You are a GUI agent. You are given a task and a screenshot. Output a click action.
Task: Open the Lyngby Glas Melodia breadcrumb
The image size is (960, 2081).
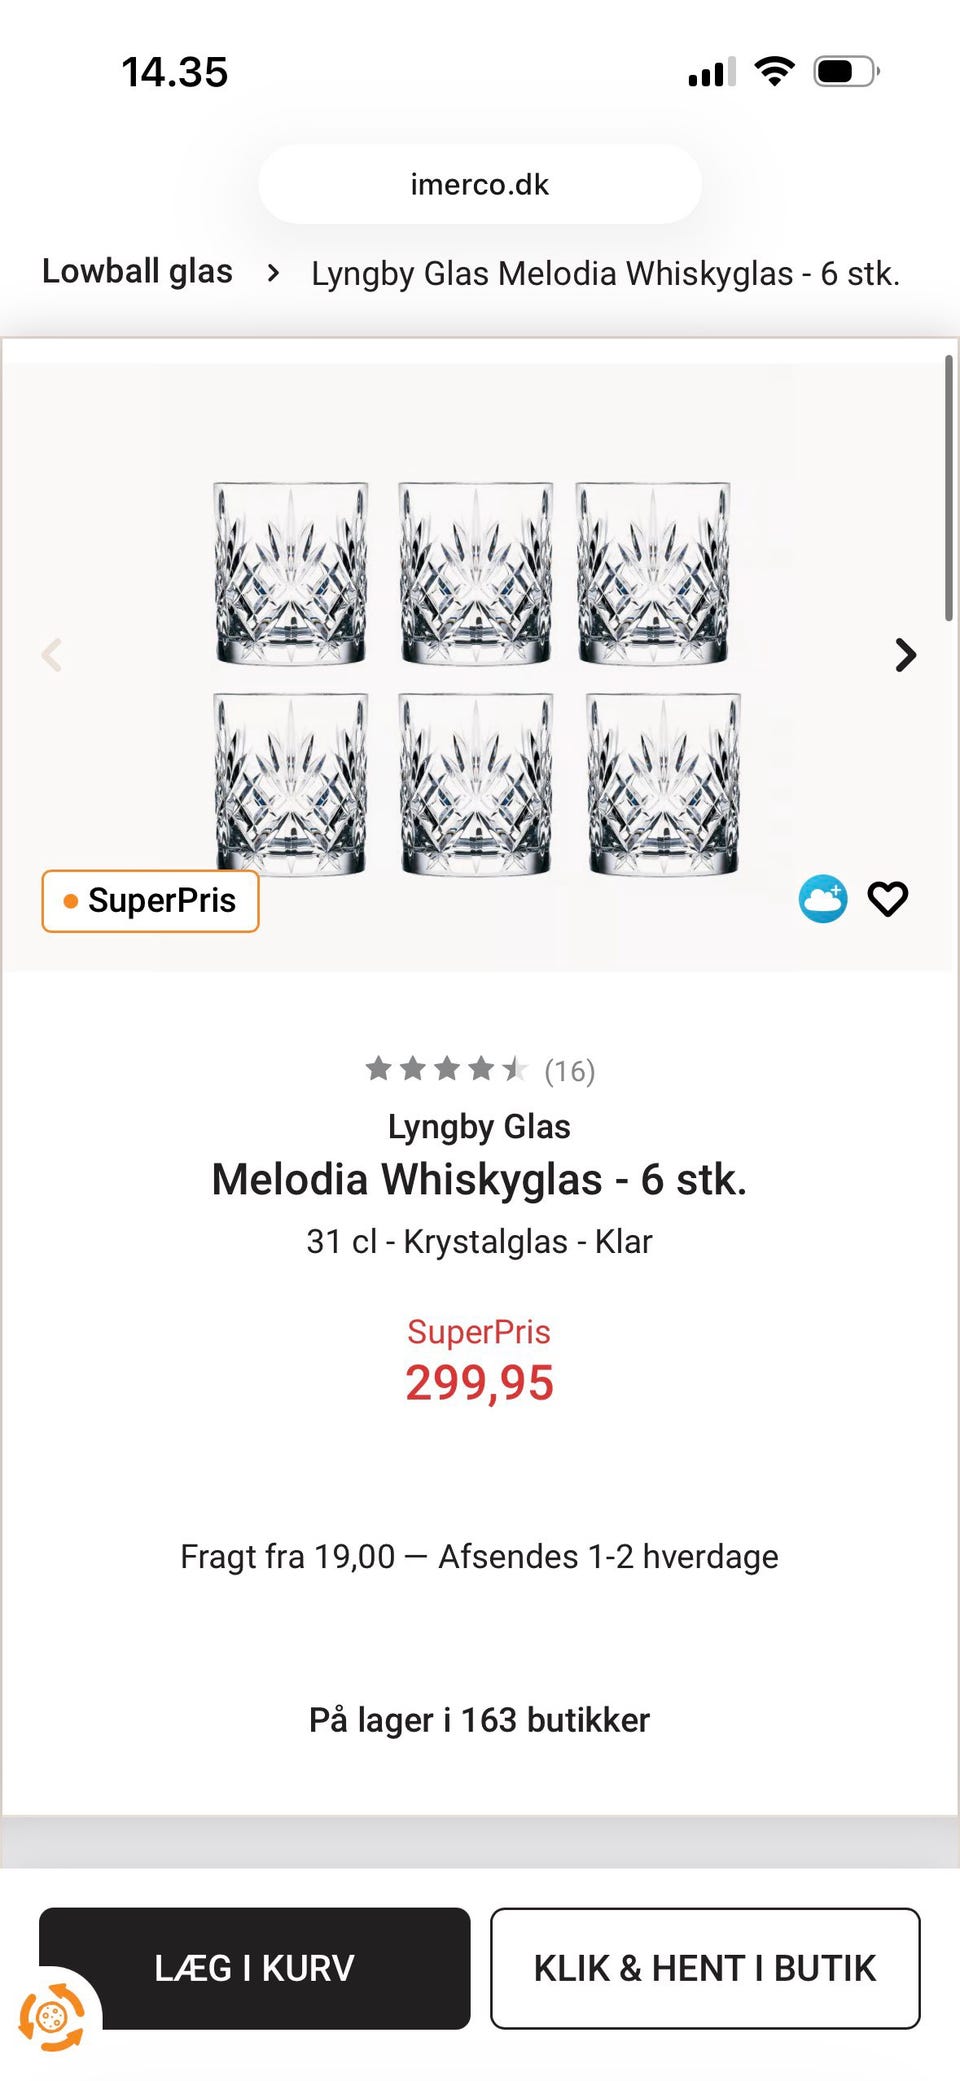point(605,273)
